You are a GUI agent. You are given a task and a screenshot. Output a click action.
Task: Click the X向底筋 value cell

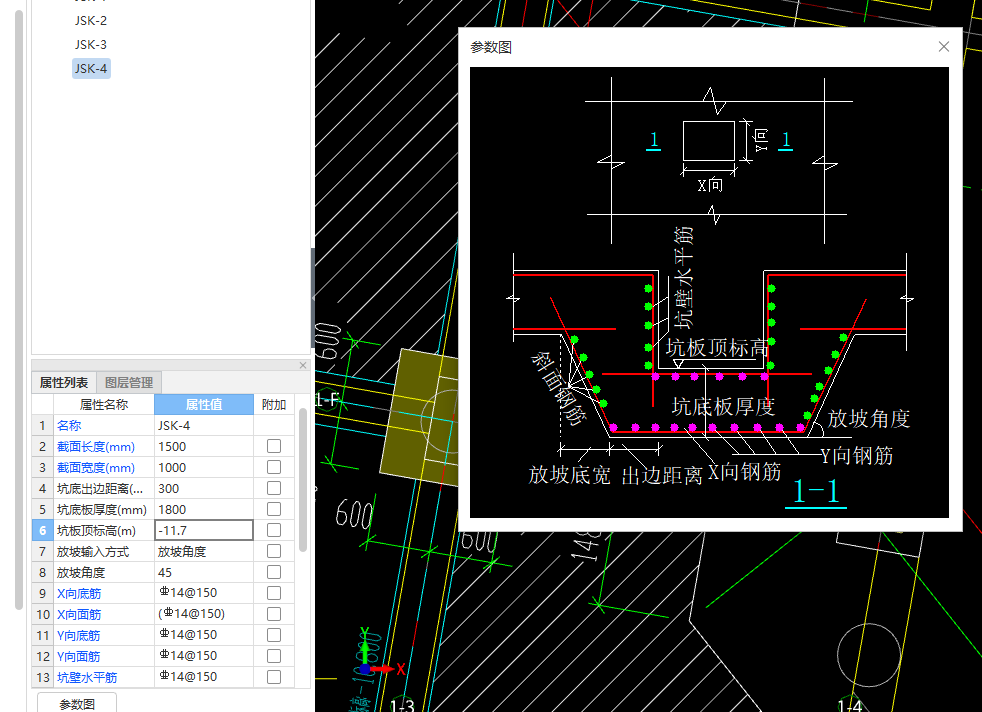click(204, 593)
